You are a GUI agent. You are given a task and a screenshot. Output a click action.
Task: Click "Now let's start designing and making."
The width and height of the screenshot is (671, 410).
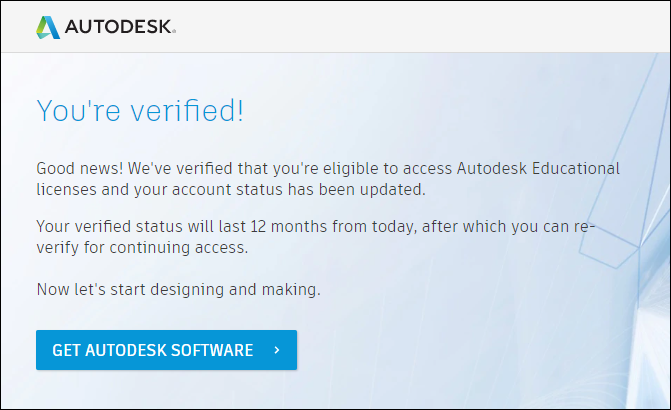(178, 290)
